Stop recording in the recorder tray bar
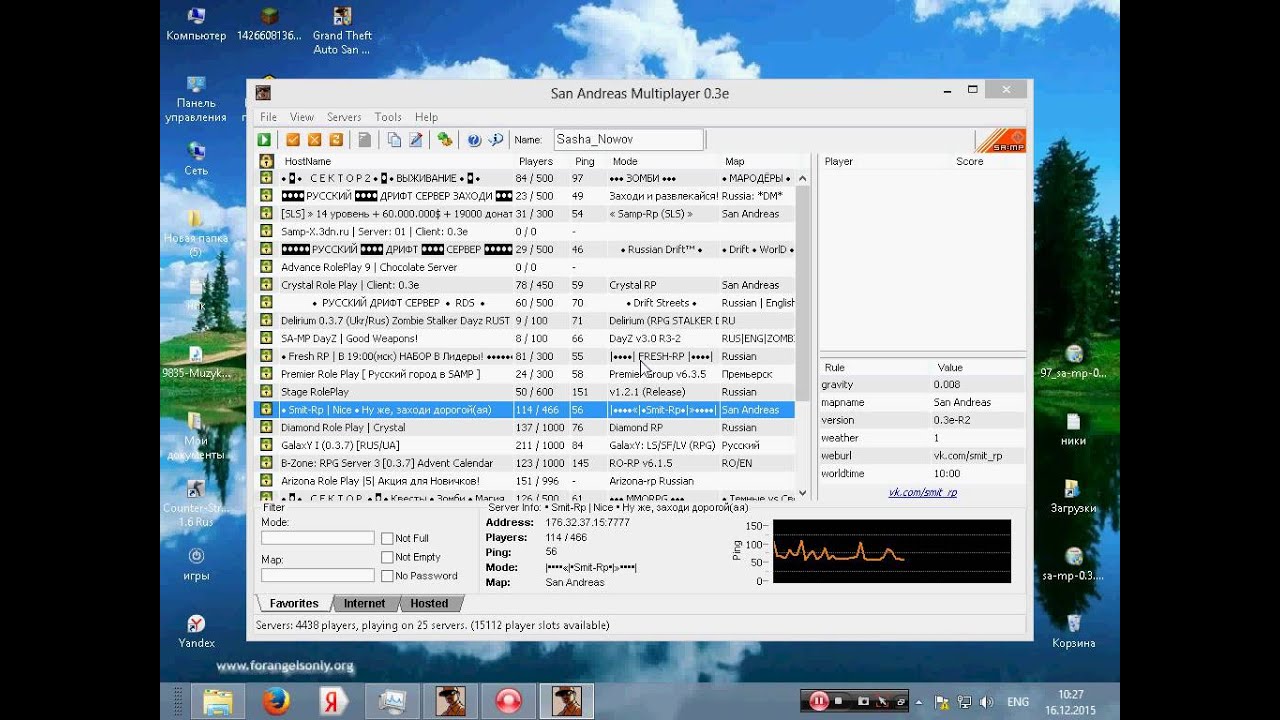Image resolution: width=1280 pixels, height=720 pixels. click(839, 701)
